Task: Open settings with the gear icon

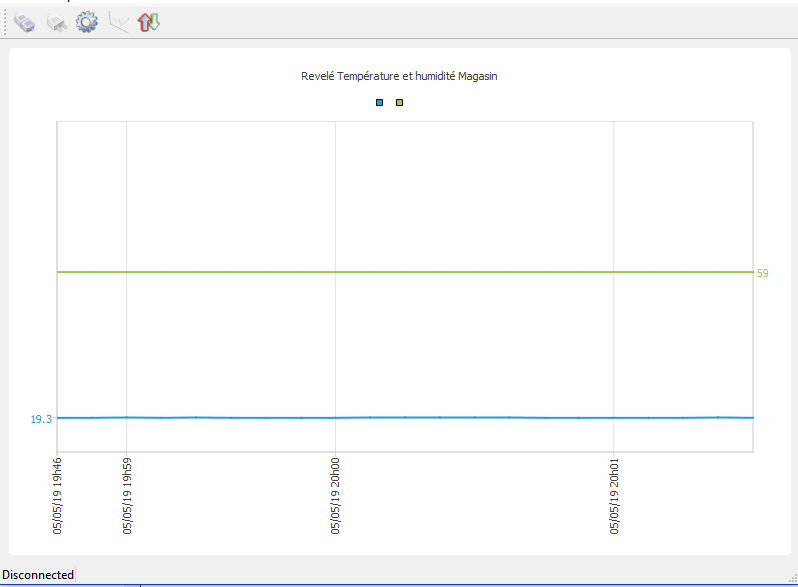Action: [x=87, y=22]
